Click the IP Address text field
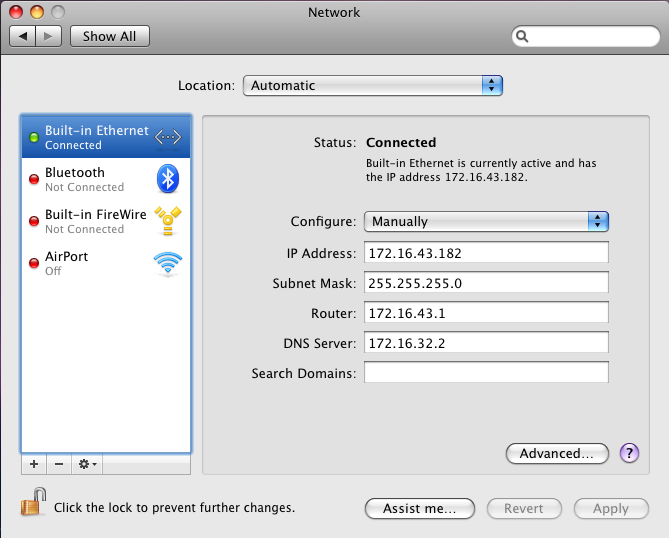Viewport: 669px width, 538px height. (486, 253)
